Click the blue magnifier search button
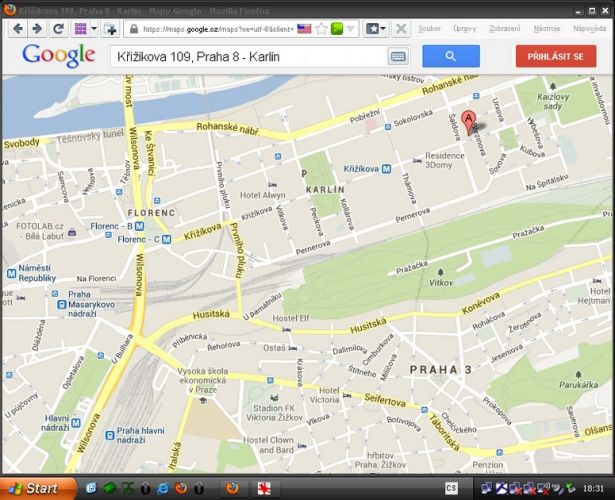 pyautogui.click(x=451, y=56)
